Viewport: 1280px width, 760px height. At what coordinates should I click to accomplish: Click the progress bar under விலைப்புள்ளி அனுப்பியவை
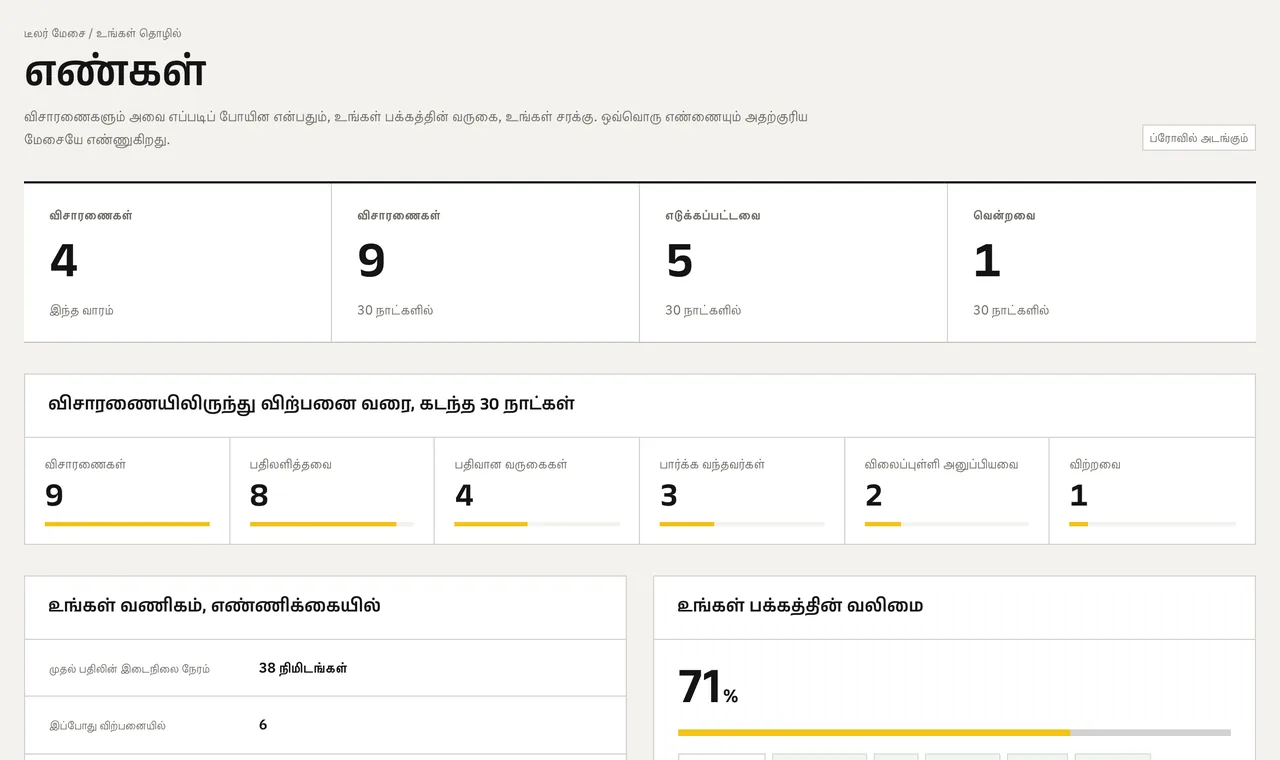(947, 524)
